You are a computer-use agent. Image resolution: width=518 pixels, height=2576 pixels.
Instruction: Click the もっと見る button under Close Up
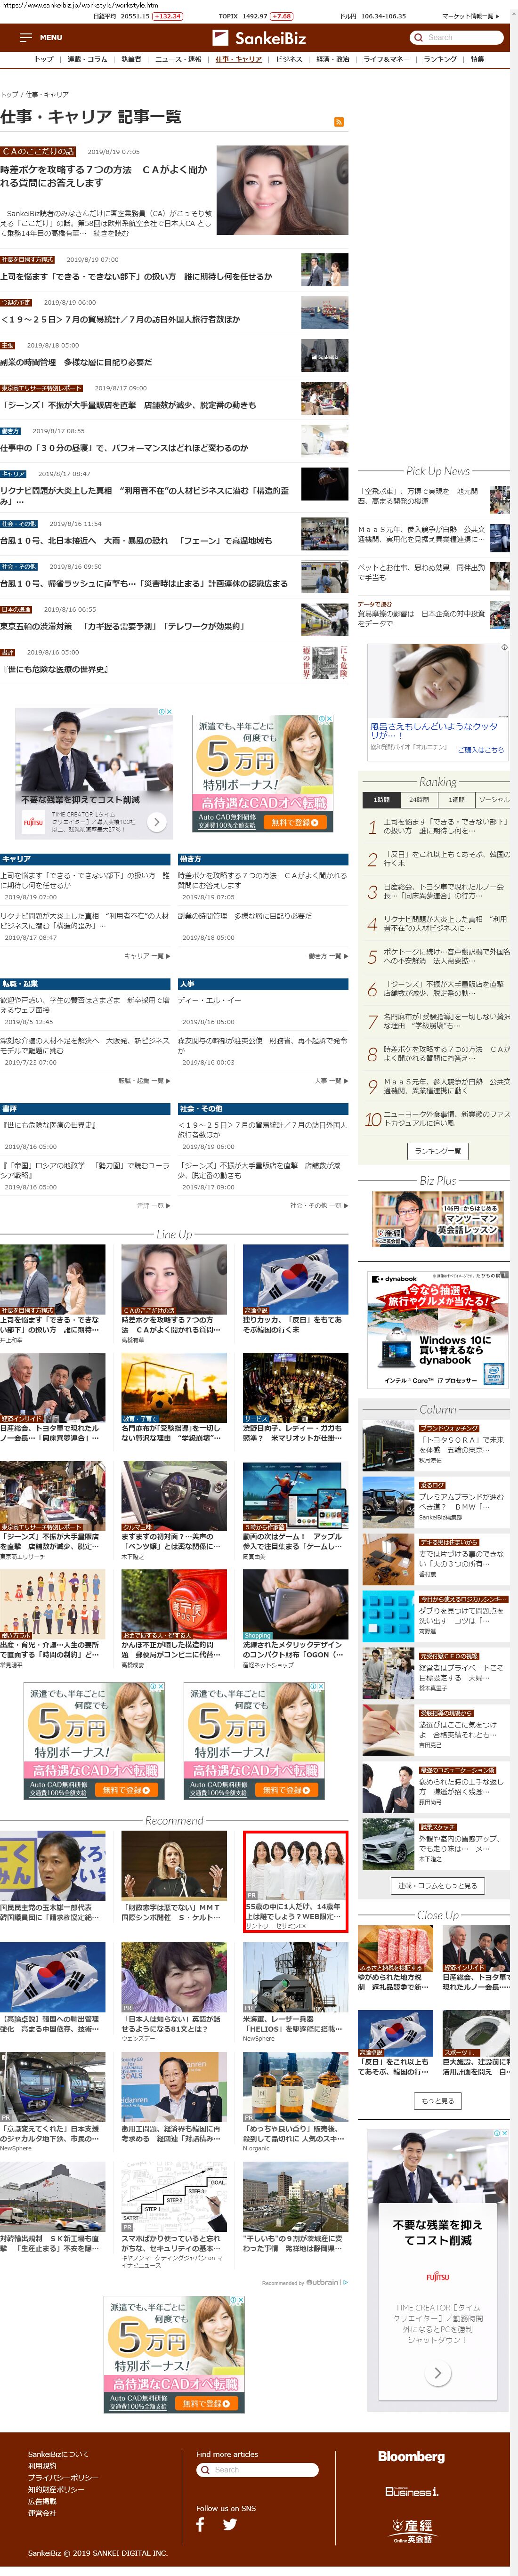[437, 2101]
